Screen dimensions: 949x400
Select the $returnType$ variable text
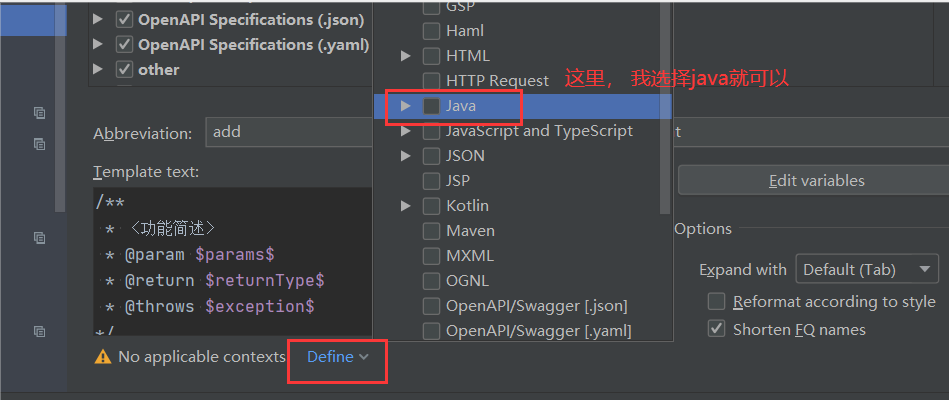[x=265, y=281]
